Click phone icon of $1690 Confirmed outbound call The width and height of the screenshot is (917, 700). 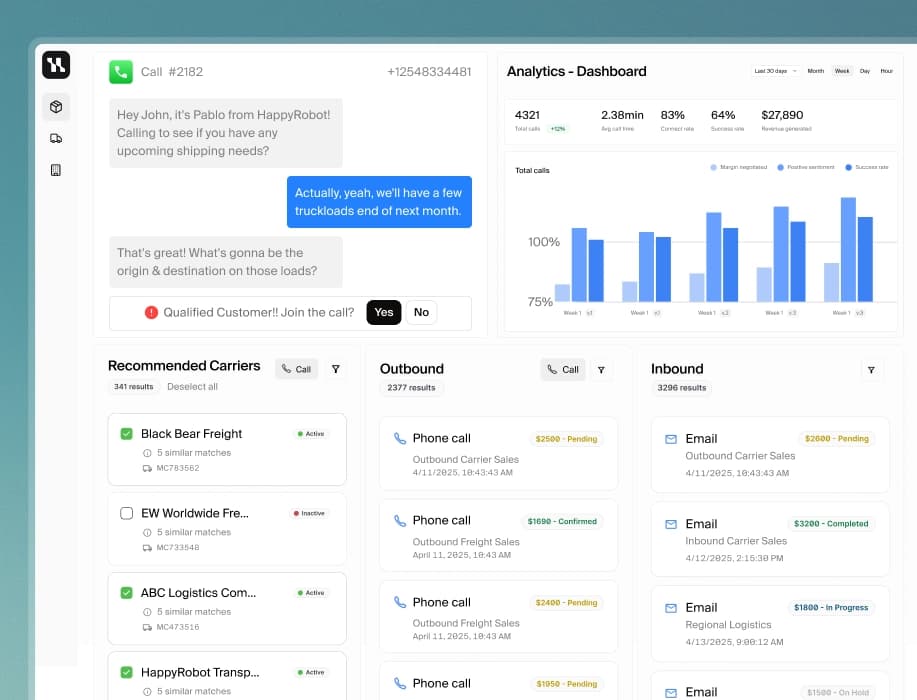click(400, 520)
